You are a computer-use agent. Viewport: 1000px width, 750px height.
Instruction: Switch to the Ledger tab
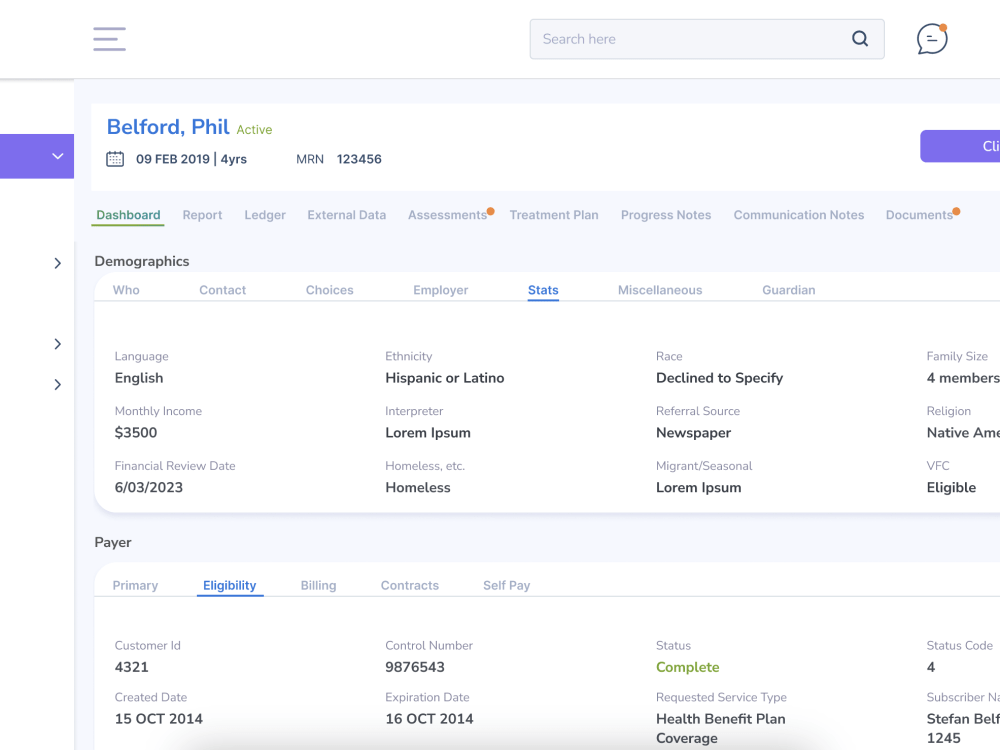pos(265,215)
